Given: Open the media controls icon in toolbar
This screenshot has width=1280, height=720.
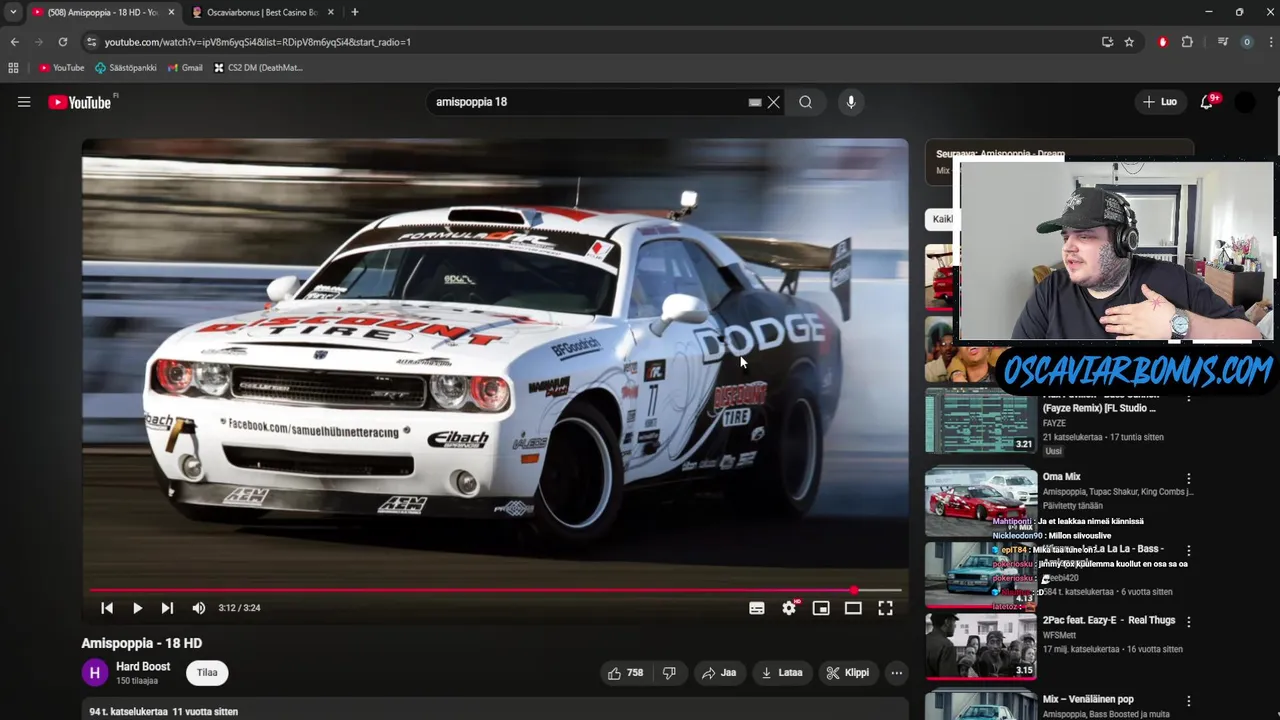Looking at the screenshot, I should [x=1222, y=42].
